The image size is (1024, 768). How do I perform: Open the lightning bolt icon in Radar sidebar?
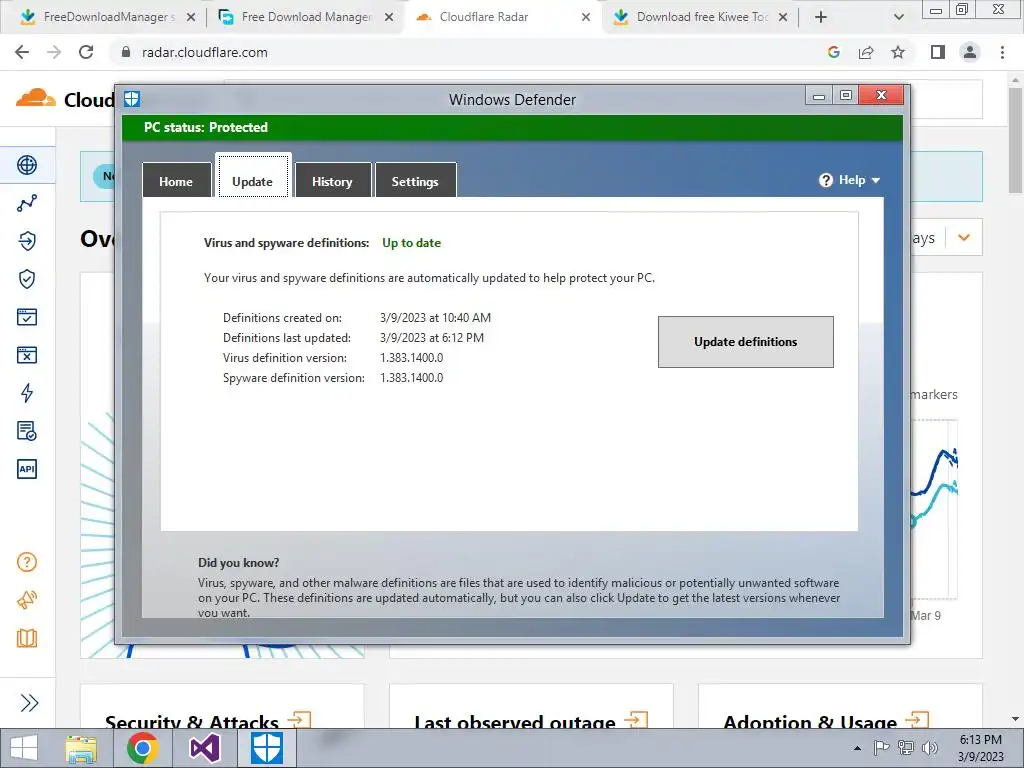[x=27, y=392]
